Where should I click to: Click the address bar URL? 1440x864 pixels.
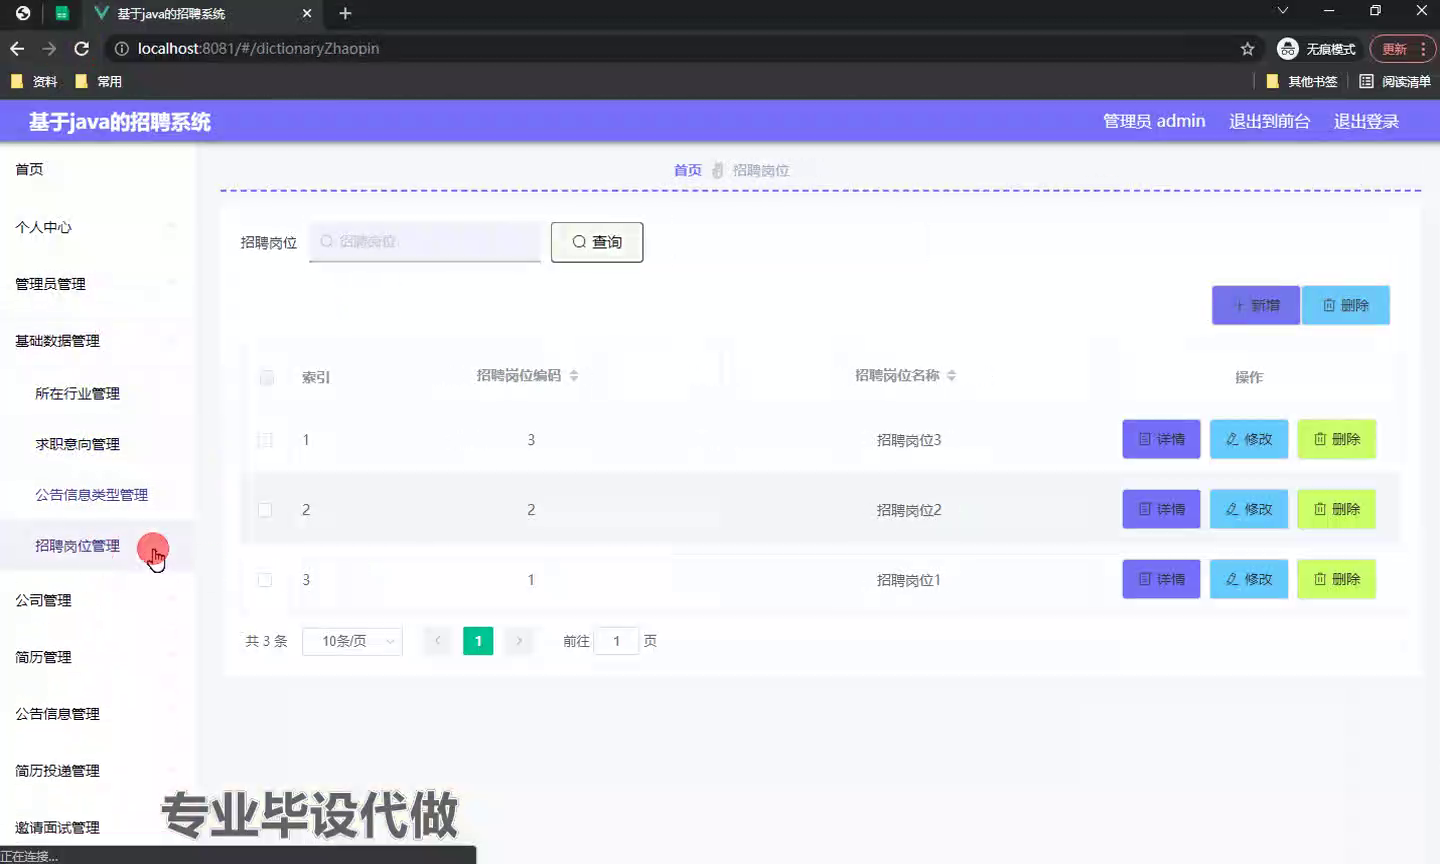[258, 48]
